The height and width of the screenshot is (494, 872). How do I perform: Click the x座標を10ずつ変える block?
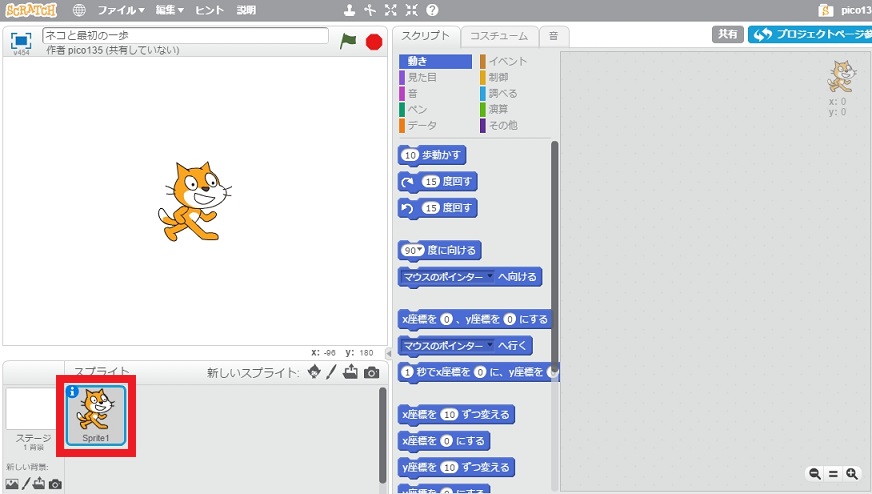click(457, 414)
